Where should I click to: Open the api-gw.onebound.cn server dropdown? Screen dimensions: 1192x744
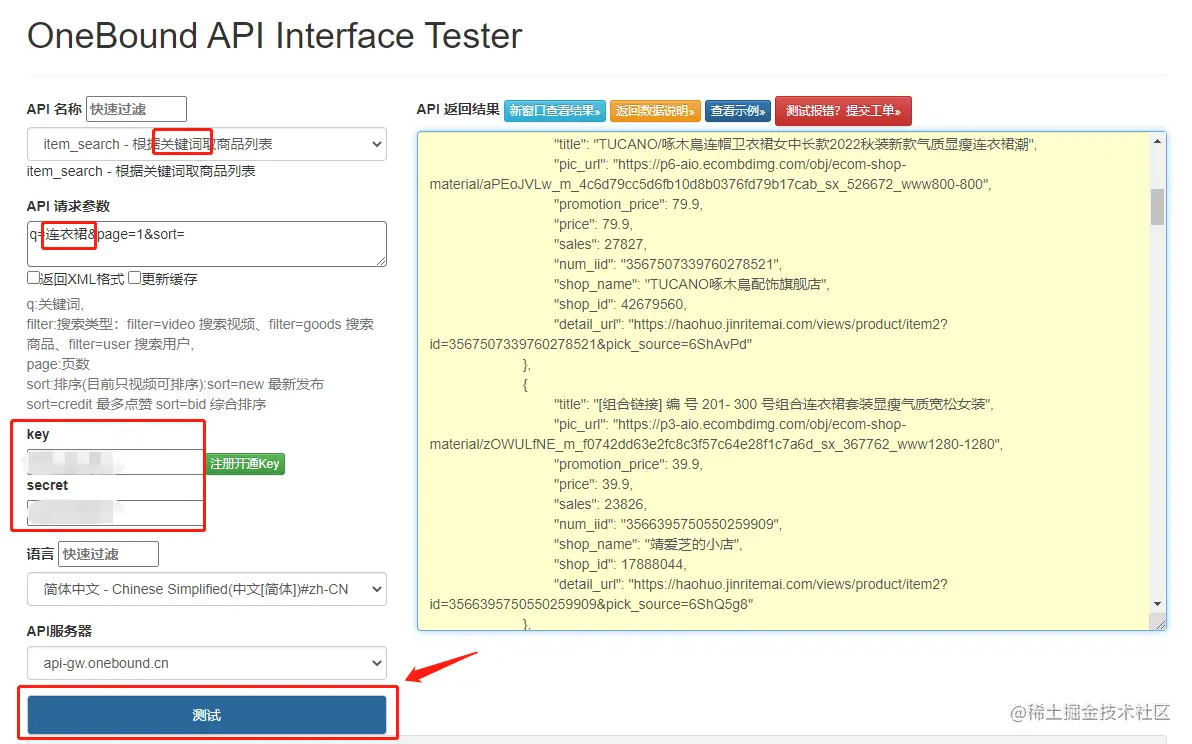click(206, 662)
